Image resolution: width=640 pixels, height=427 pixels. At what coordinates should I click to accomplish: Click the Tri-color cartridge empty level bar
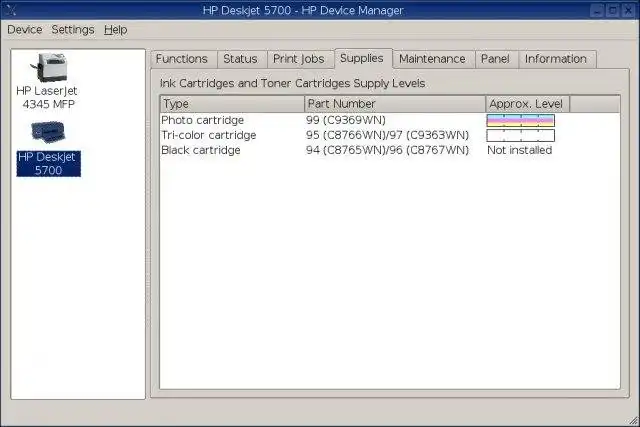point(520,136)
